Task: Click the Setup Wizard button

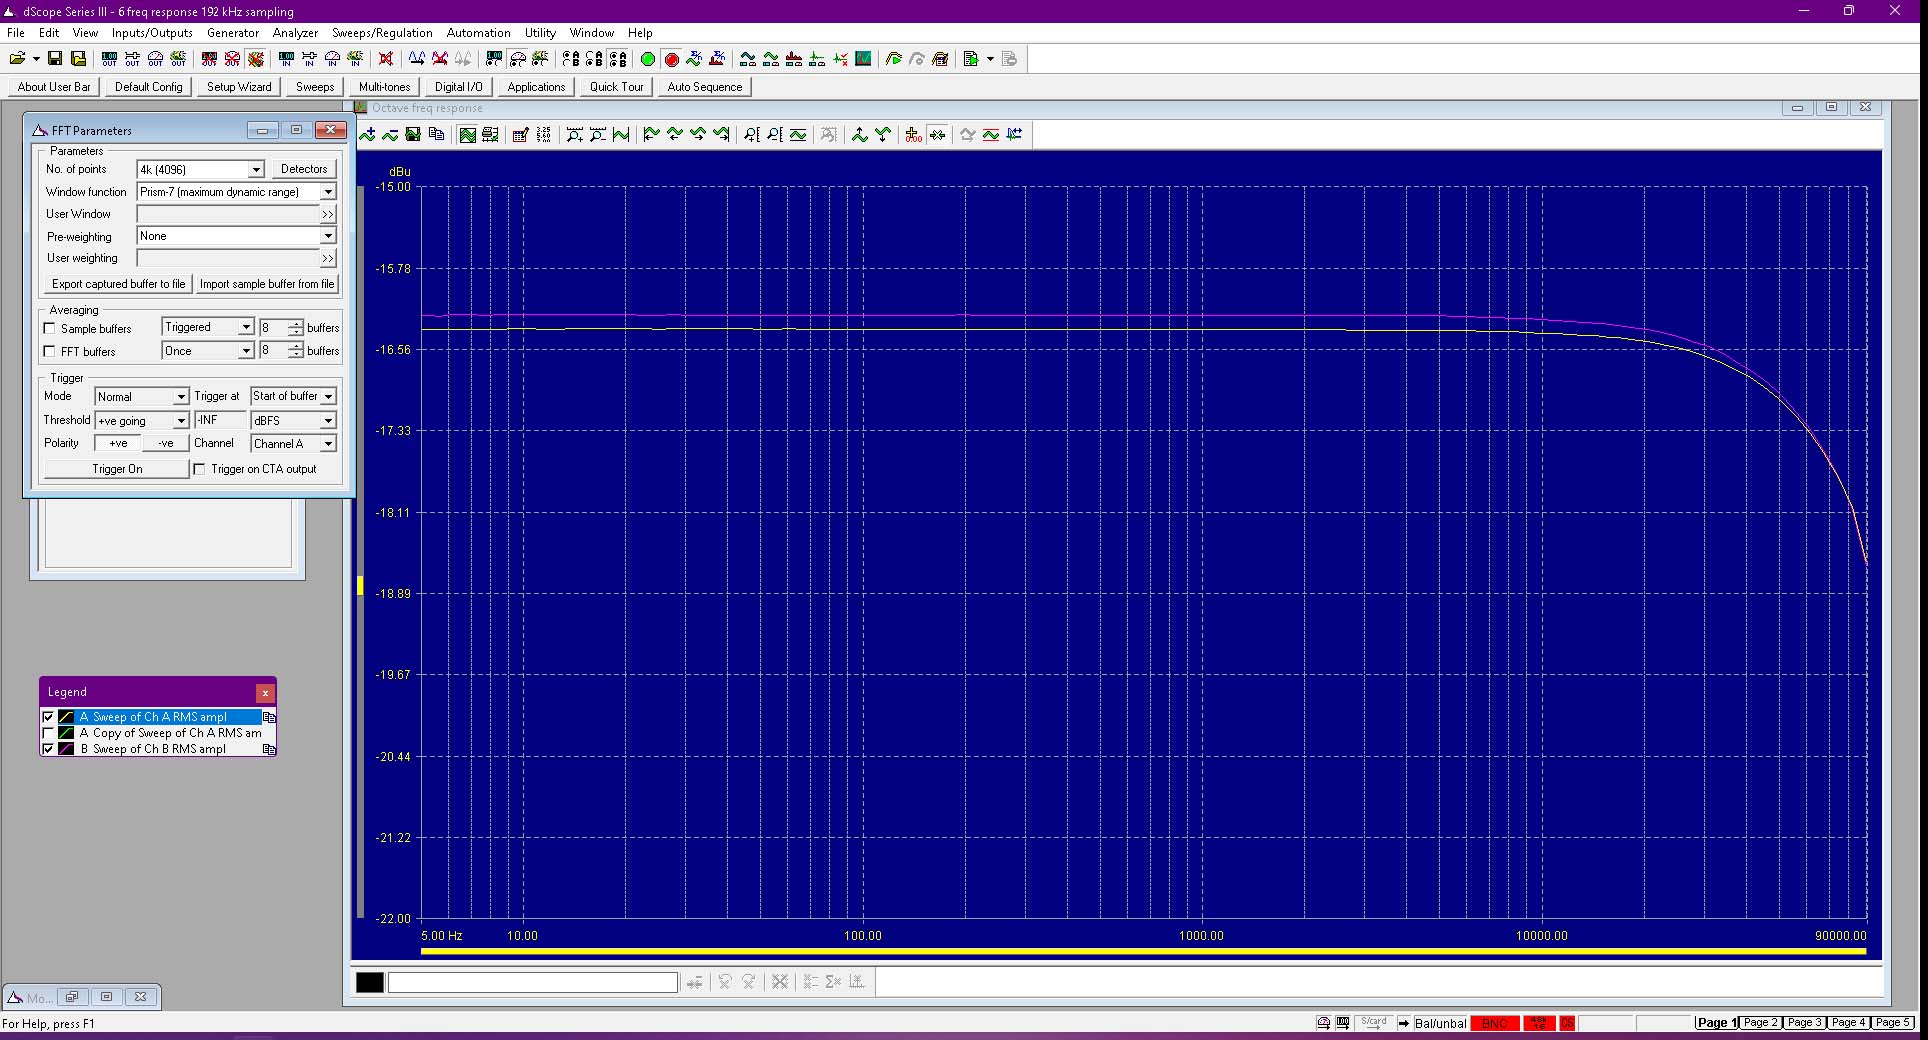Action: [x=239, y=87]
